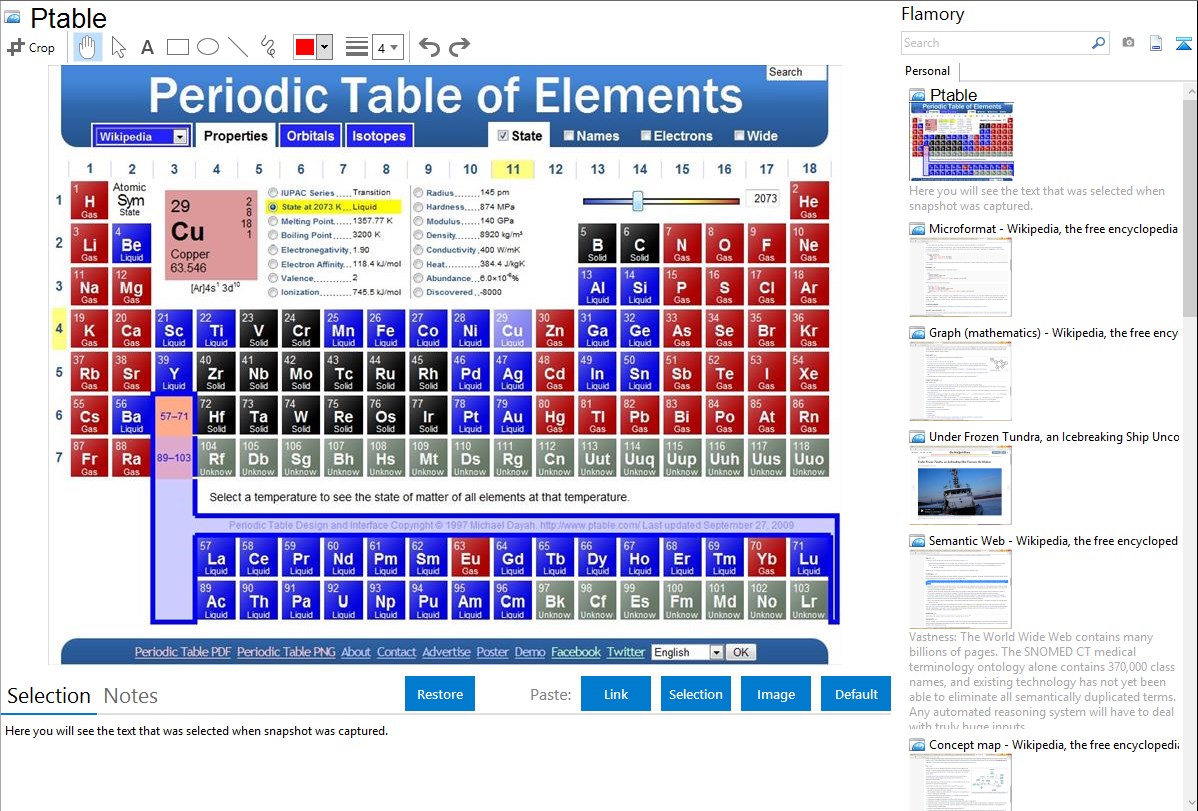
Task: Select the freehand scribble tool
Action: click(268, 47)
